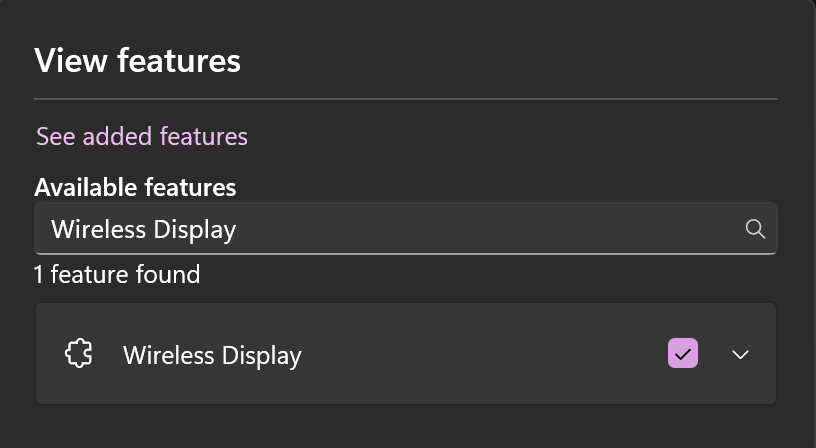Run the search using the magnifying glass
Image resolution: width=816 pixels, height=448 pixels.
(755, 229)
